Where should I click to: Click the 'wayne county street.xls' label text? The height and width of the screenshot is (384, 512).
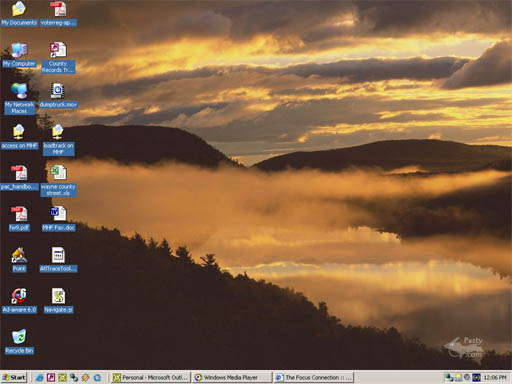(58, 190)
